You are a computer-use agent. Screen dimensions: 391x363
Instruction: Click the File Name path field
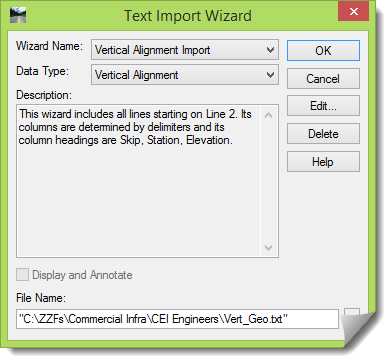click(x=177, y=319)
